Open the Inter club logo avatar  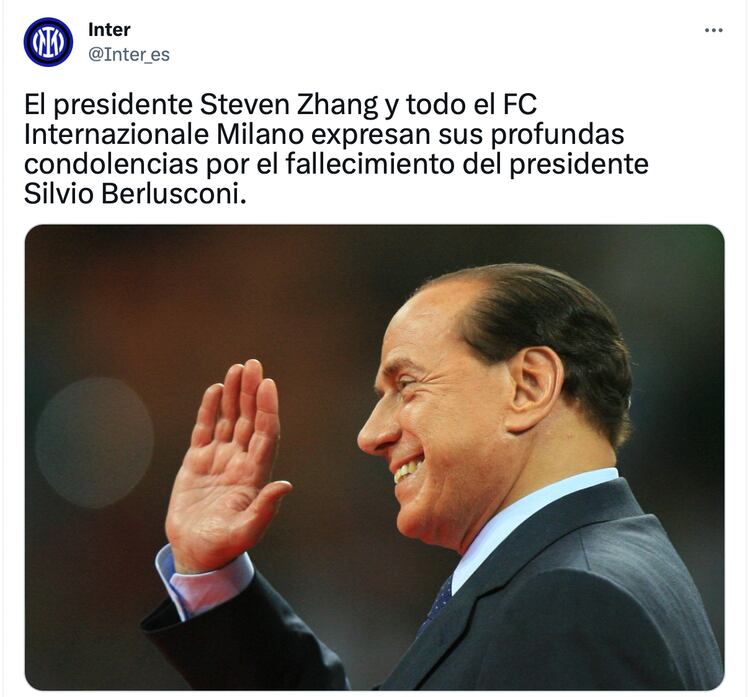pos(48,42)
